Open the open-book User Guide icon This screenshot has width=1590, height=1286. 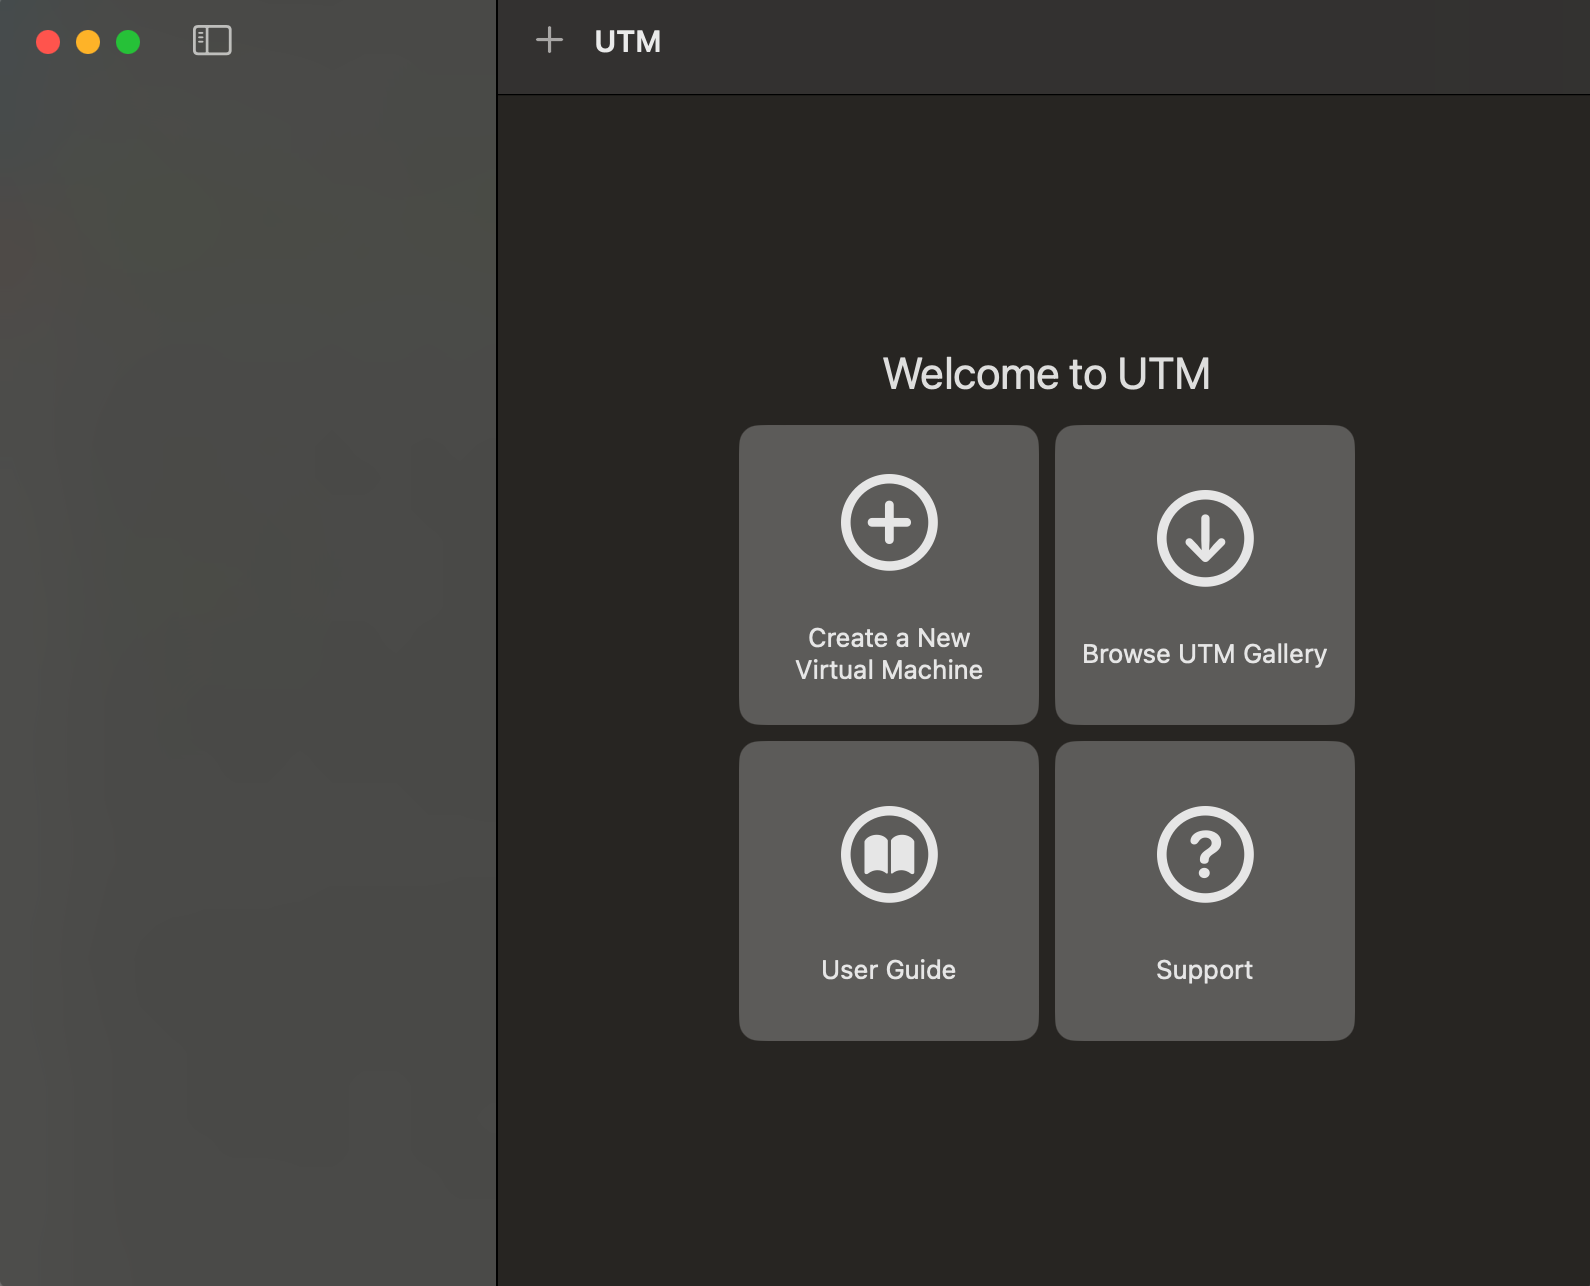pyautogui.click(x=889, y=854)
